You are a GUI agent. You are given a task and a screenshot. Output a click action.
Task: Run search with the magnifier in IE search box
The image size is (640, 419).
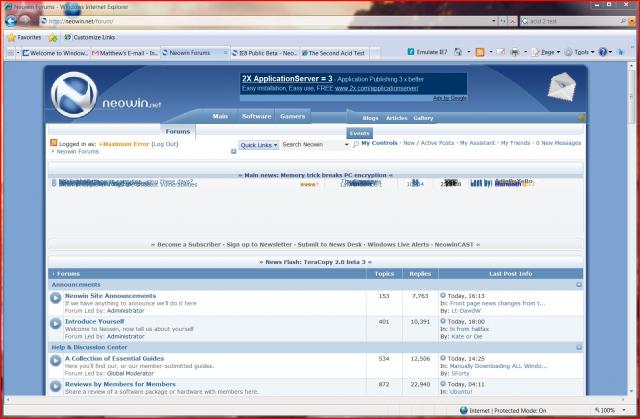pos(623,21)
